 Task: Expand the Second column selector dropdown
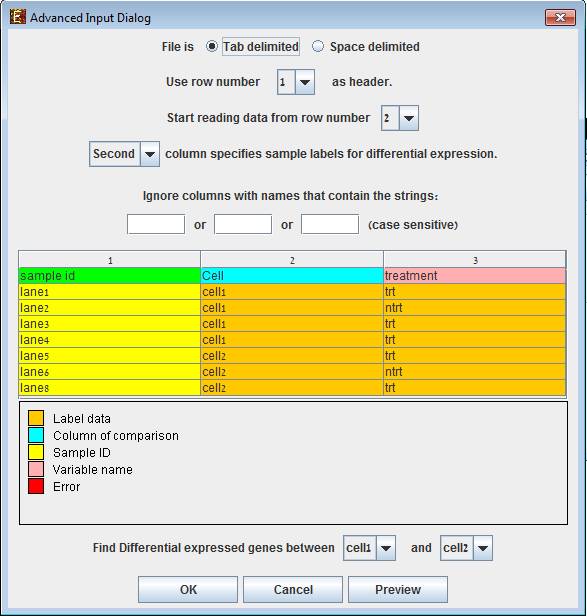point(150,154)
